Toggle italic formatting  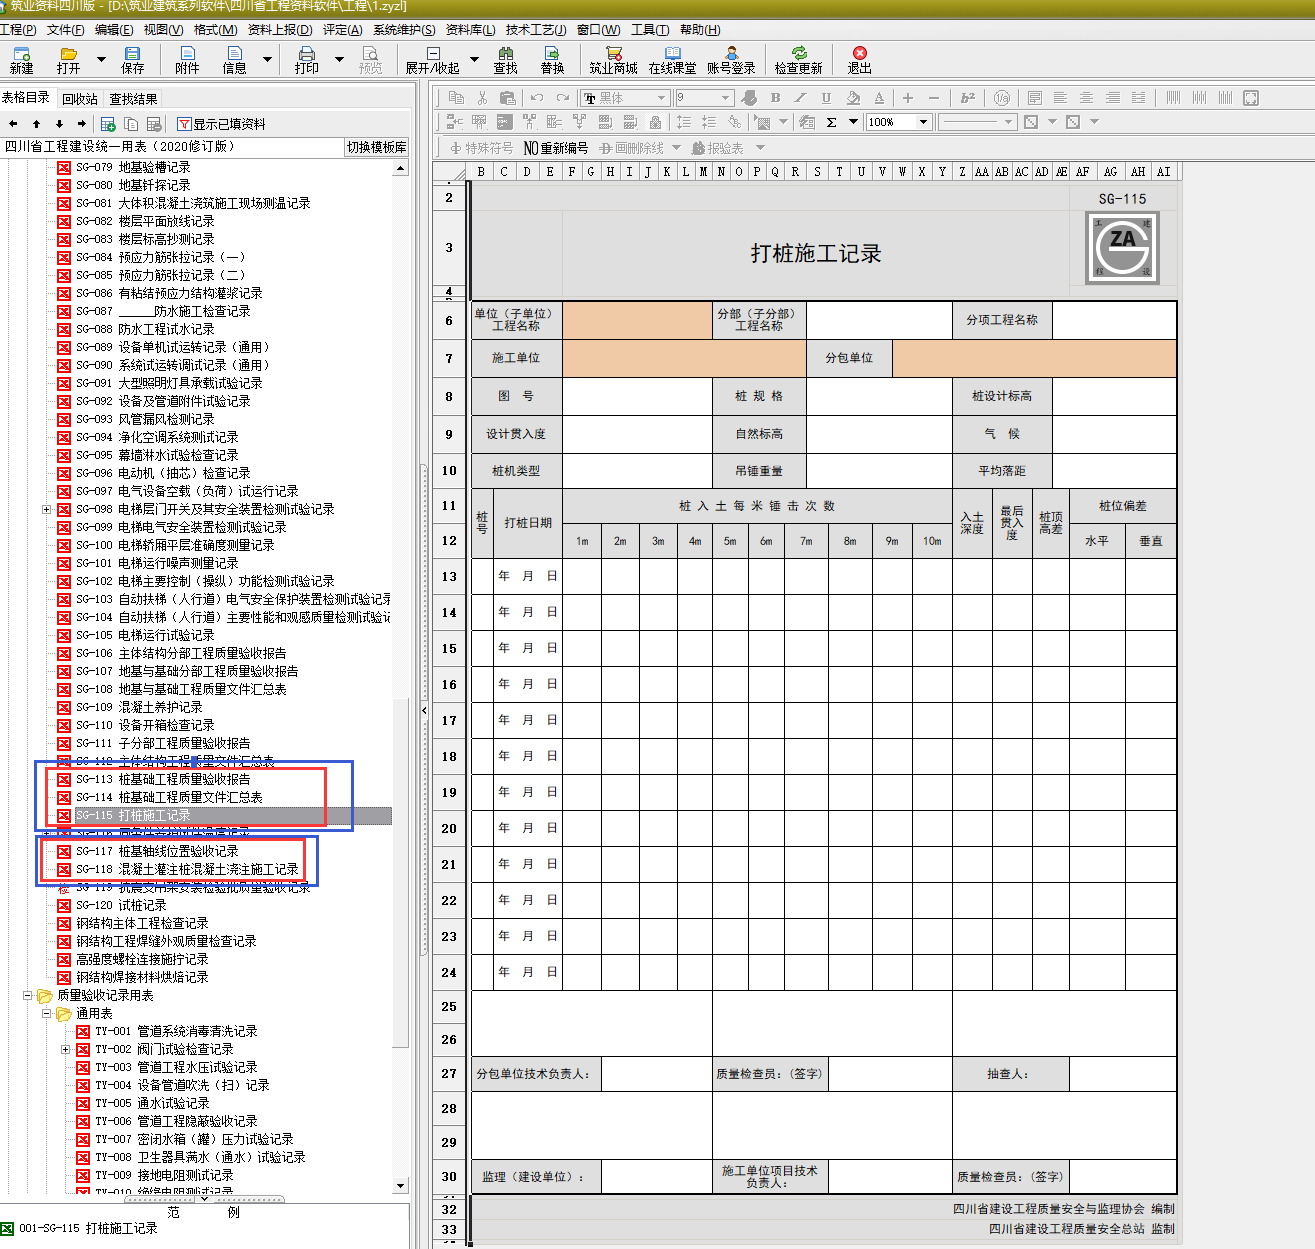click(x=800, y=97)
